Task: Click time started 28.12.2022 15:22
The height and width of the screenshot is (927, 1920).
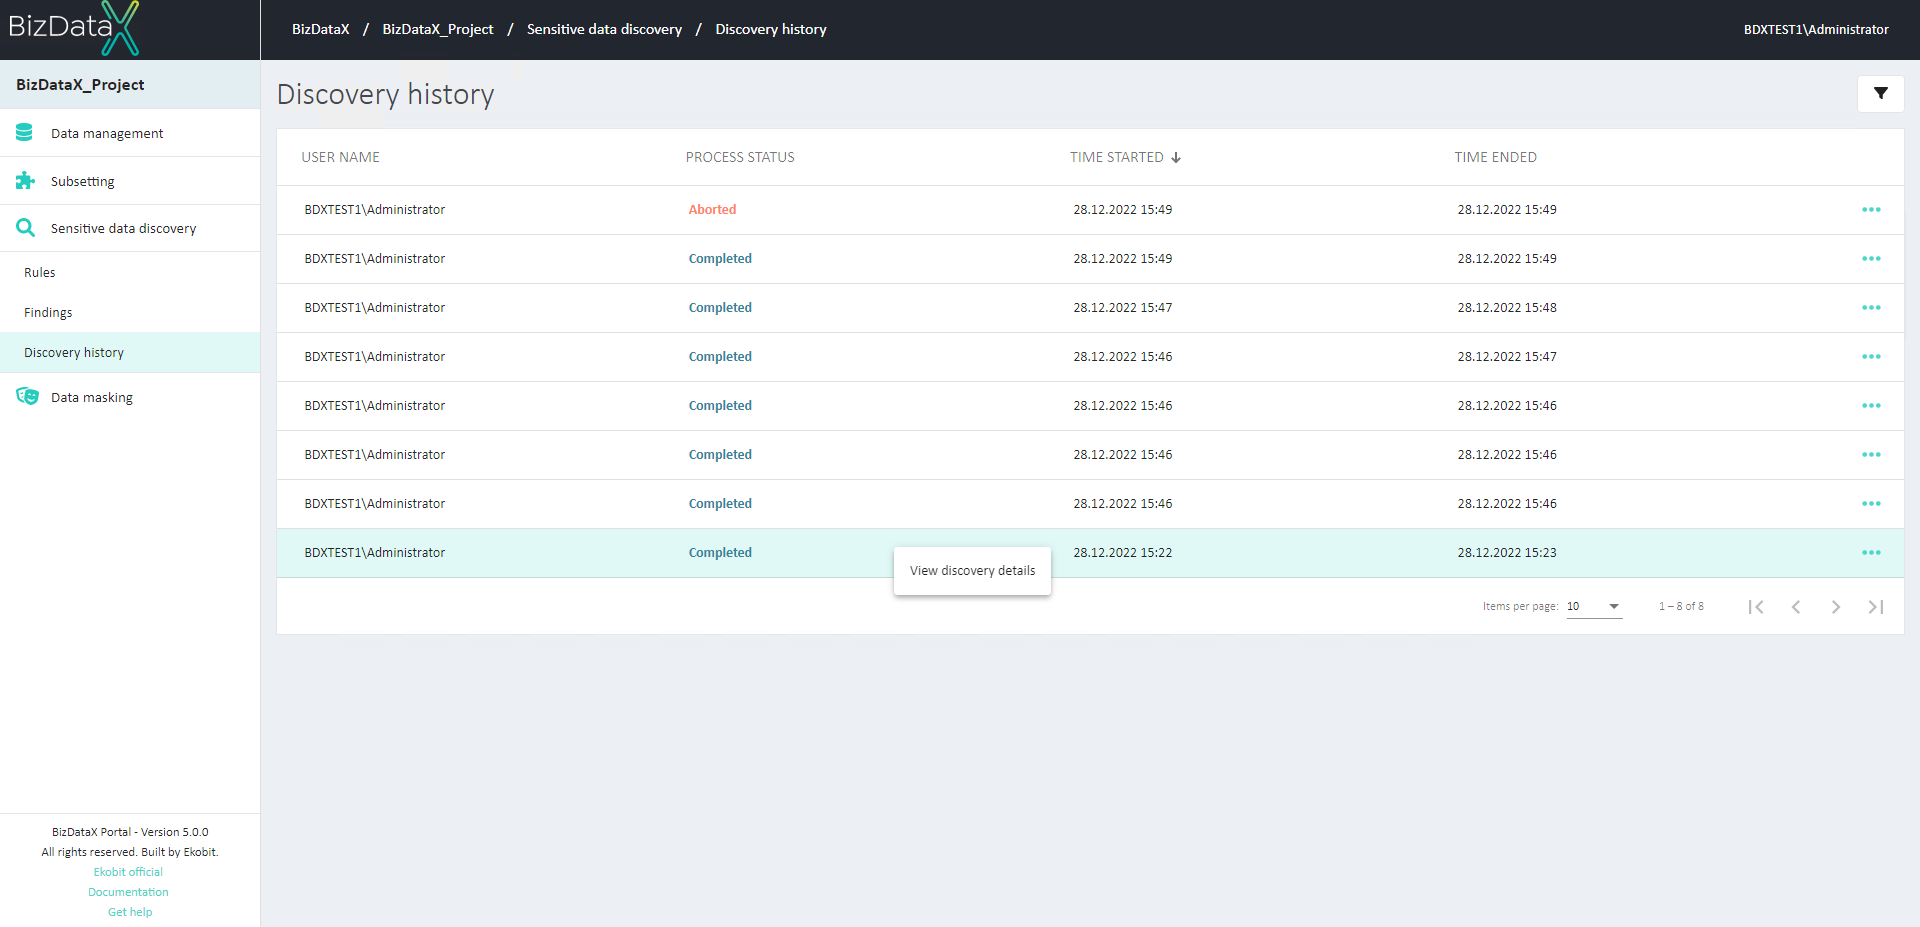Action: (x=1123, y=553)
